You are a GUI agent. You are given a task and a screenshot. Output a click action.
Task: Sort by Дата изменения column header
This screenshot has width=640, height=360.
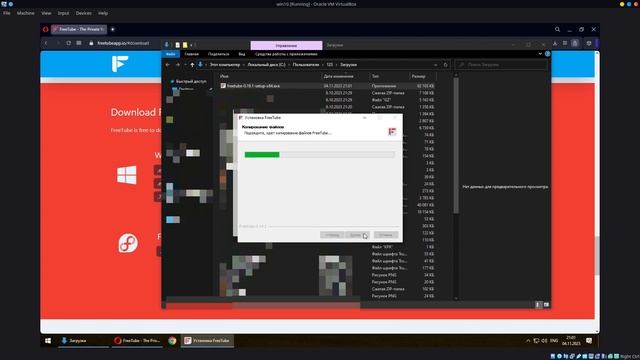(x=338, y=76)
